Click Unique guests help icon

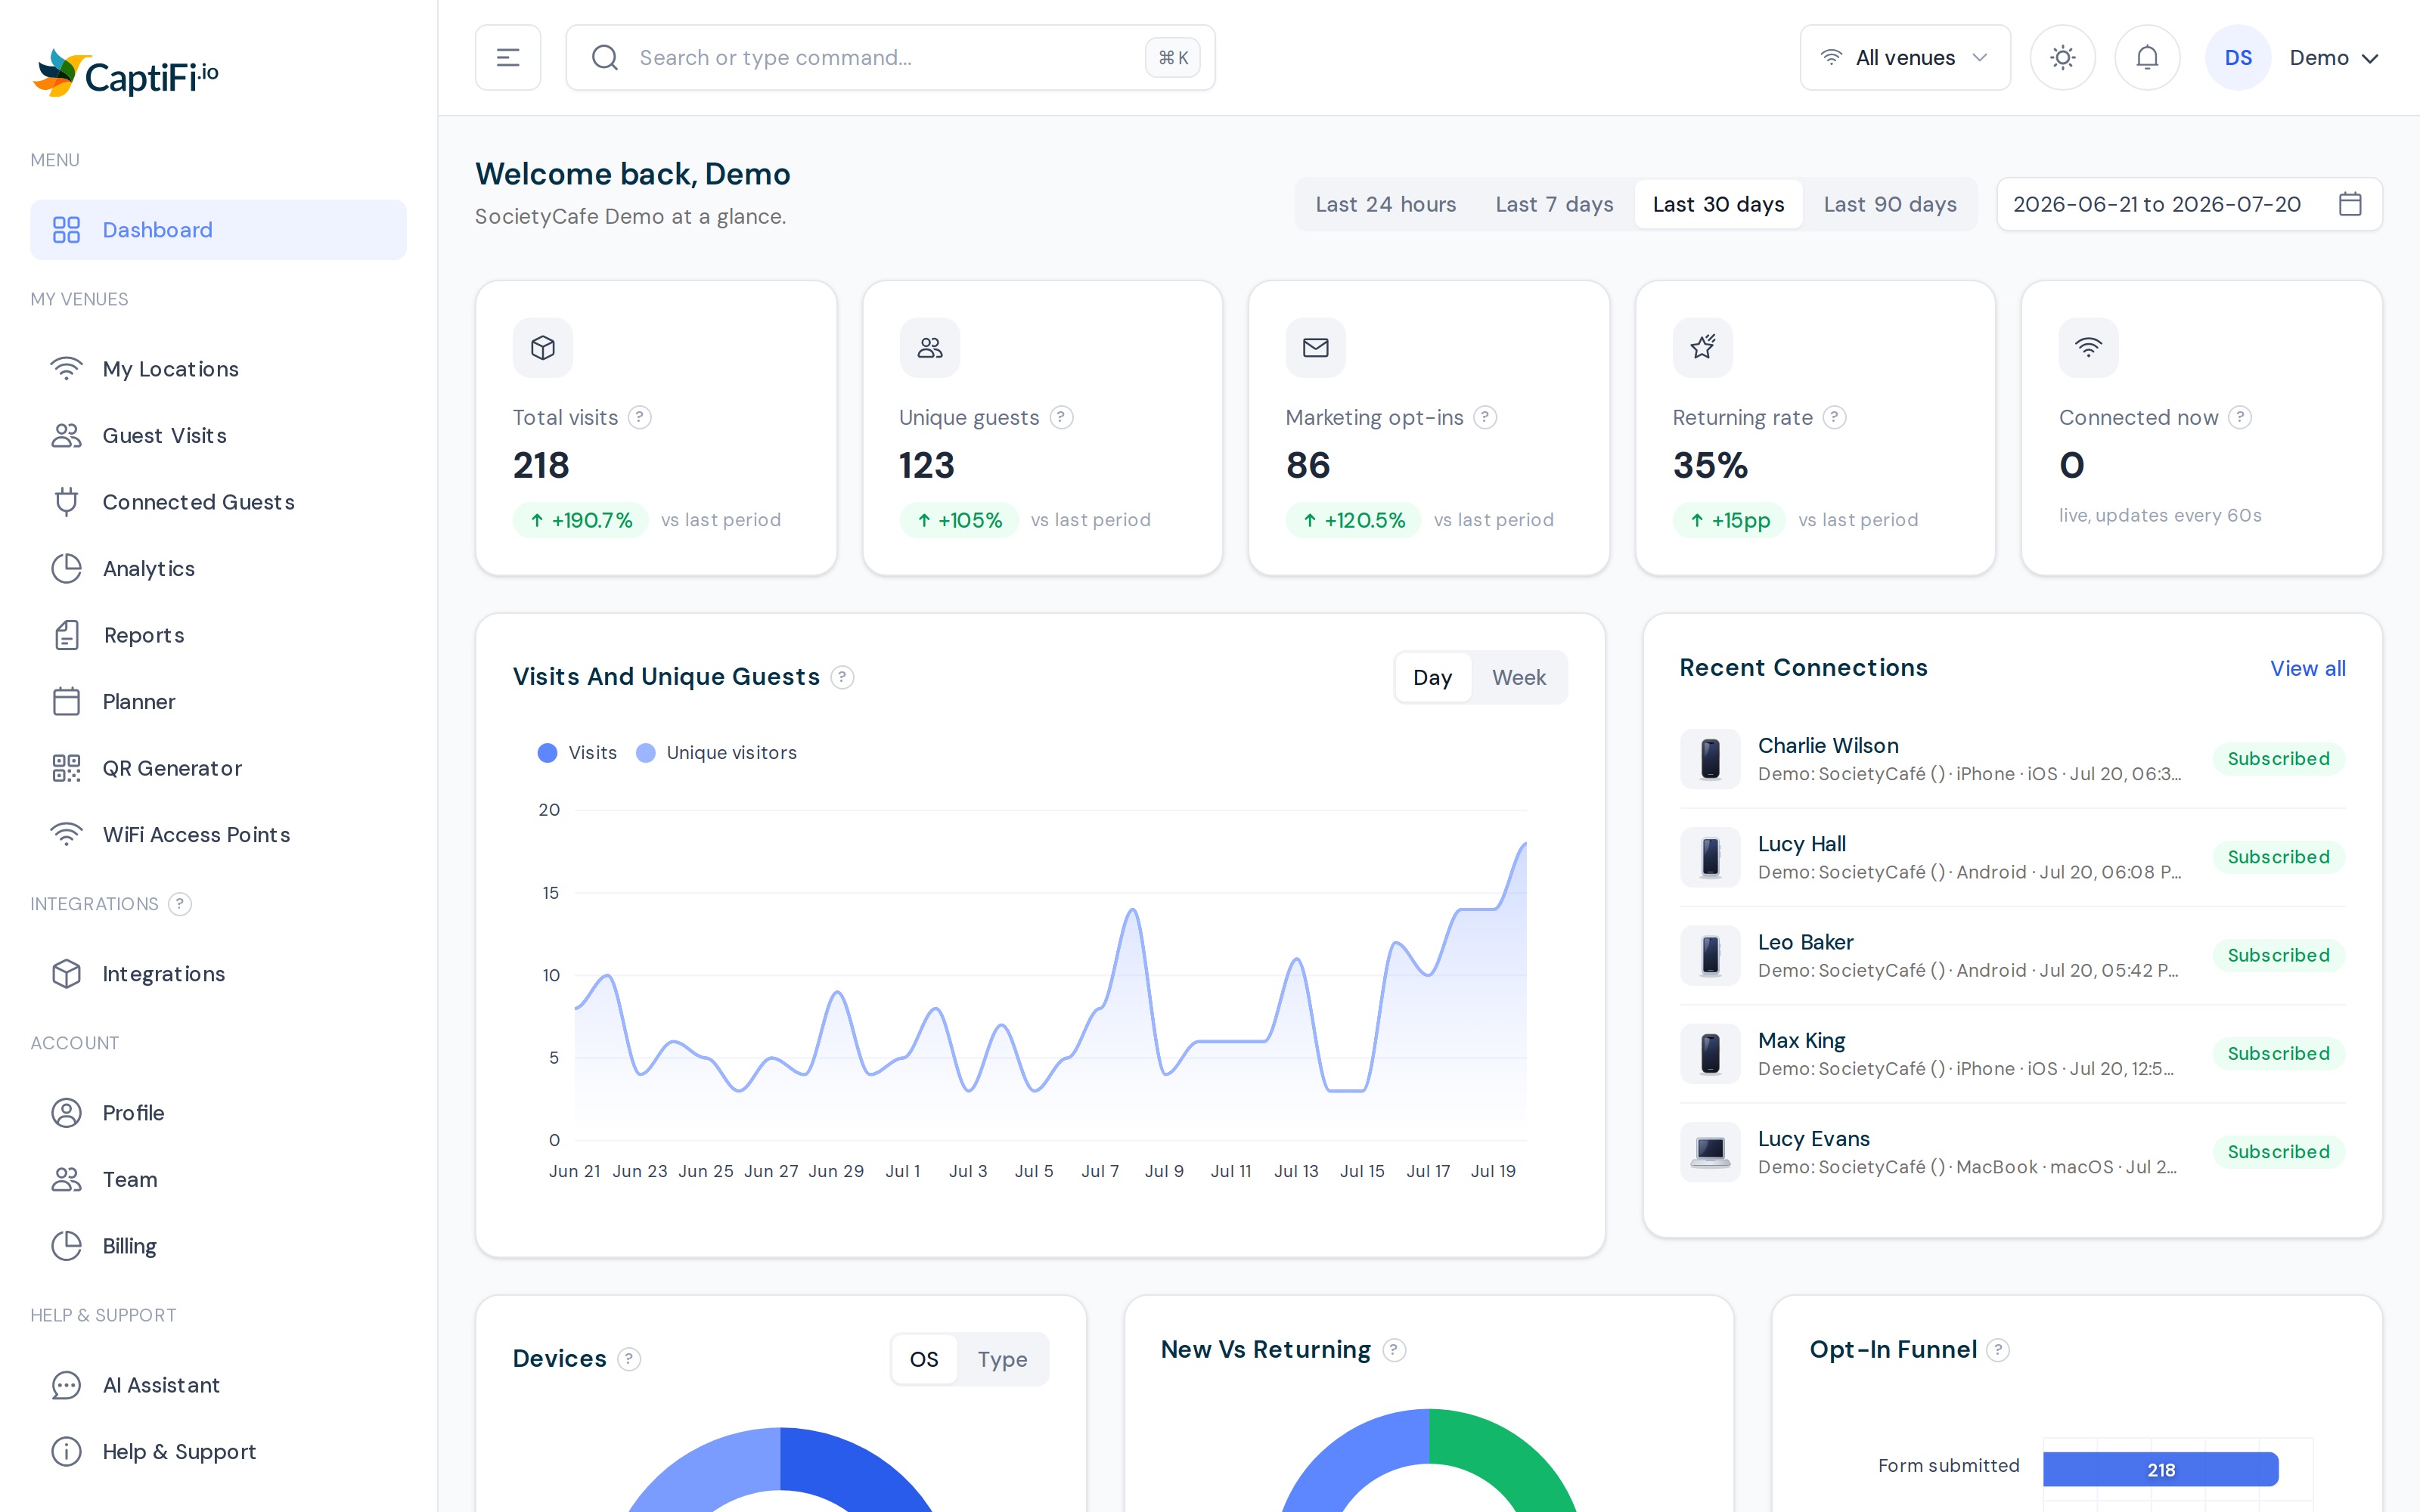coord(1062,417)
